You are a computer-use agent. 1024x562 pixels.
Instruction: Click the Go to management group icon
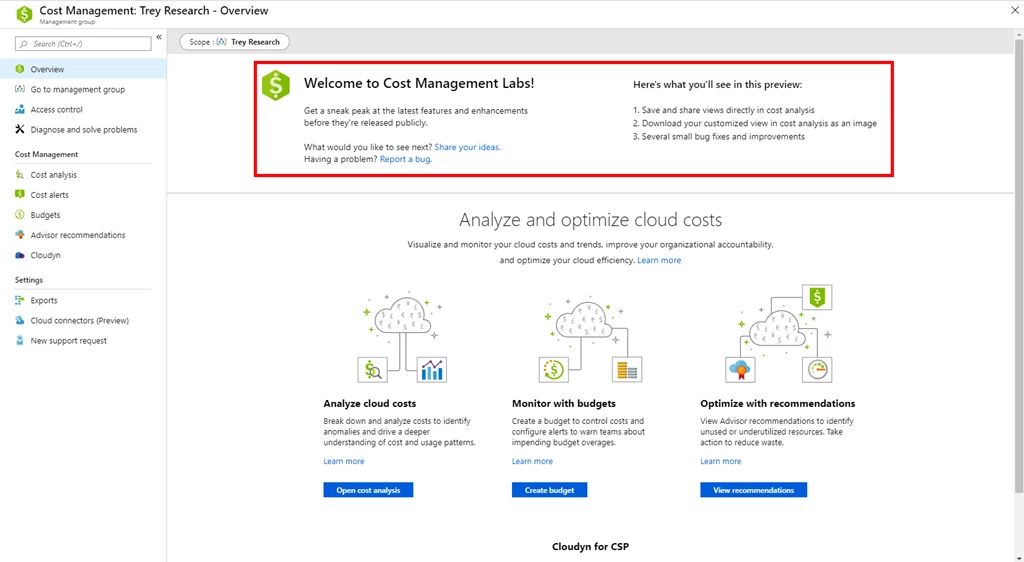click(x=20, y=89)
